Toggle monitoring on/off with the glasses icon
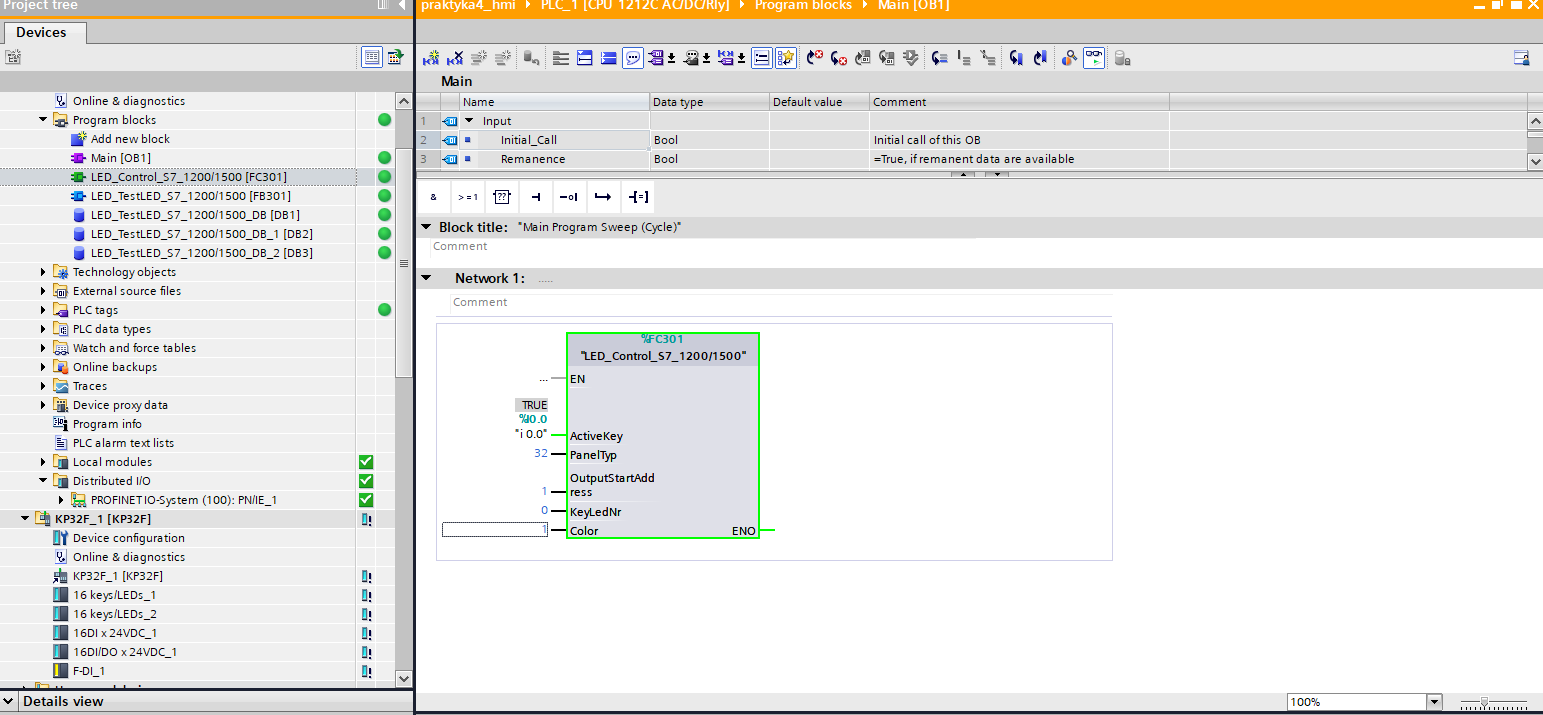Viewport: 1543px width, 715px height. (x=1095, y=58)
